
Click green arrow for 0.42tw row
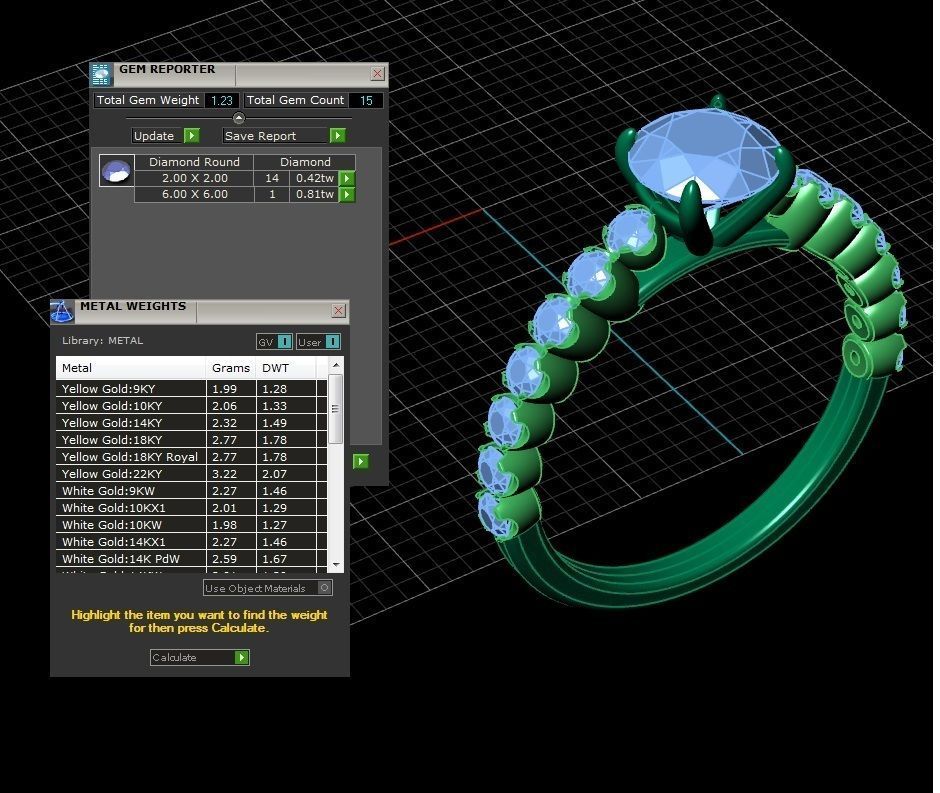pos(347,179)
